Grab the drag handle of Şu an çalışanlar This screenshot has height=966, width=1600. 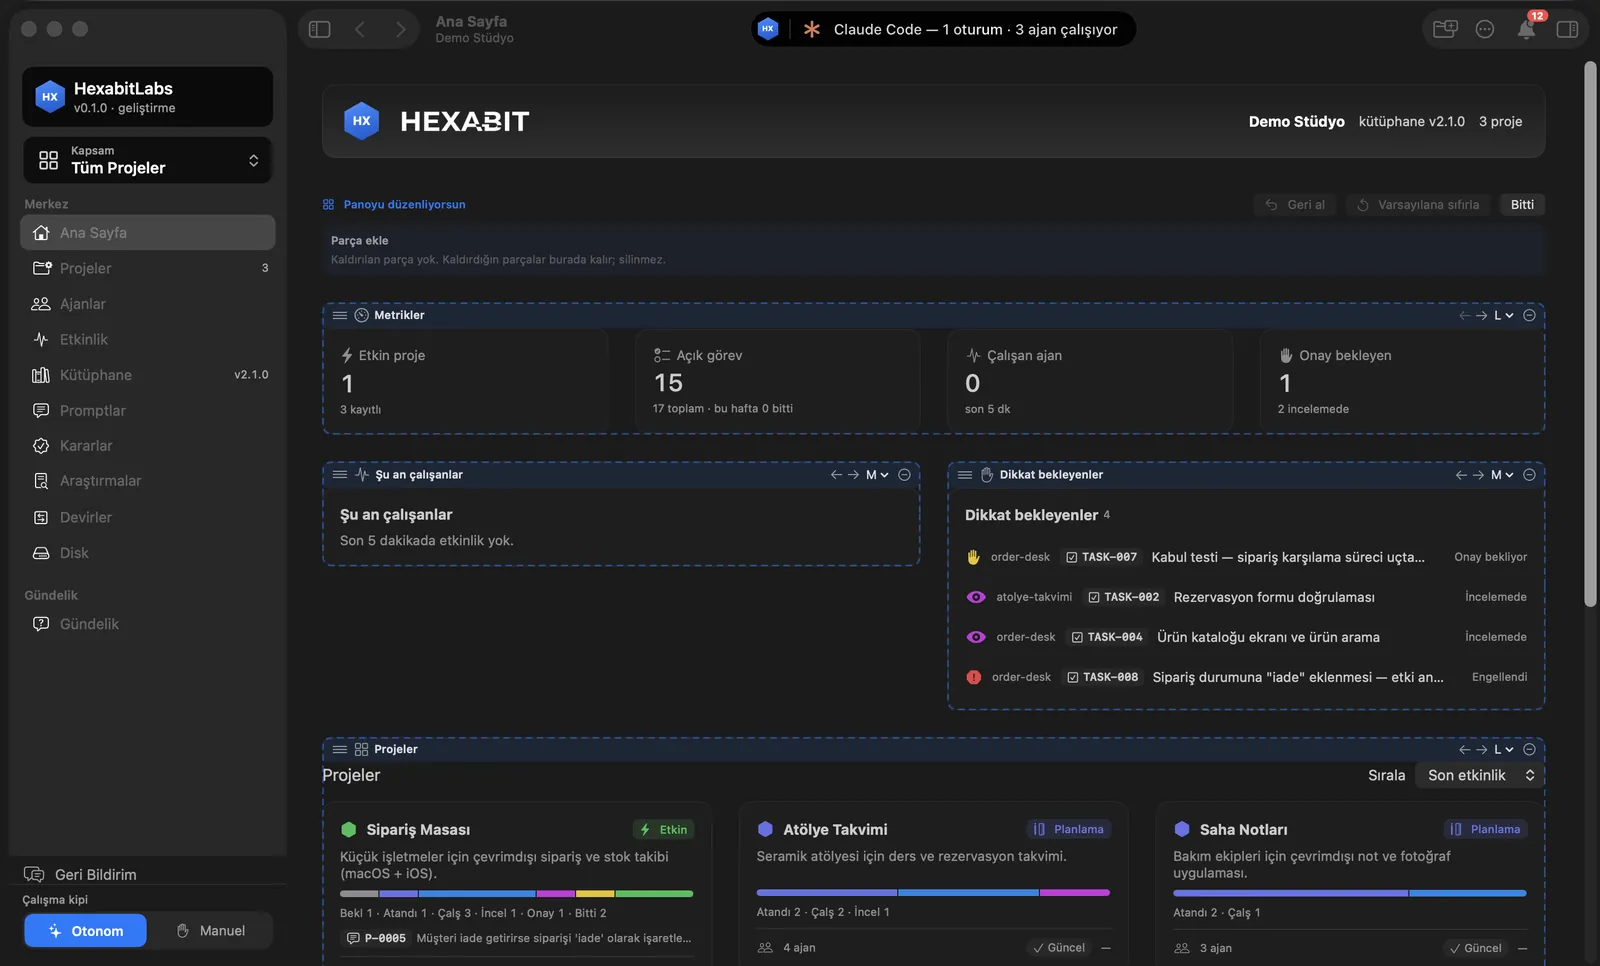(x=340, y=475)
